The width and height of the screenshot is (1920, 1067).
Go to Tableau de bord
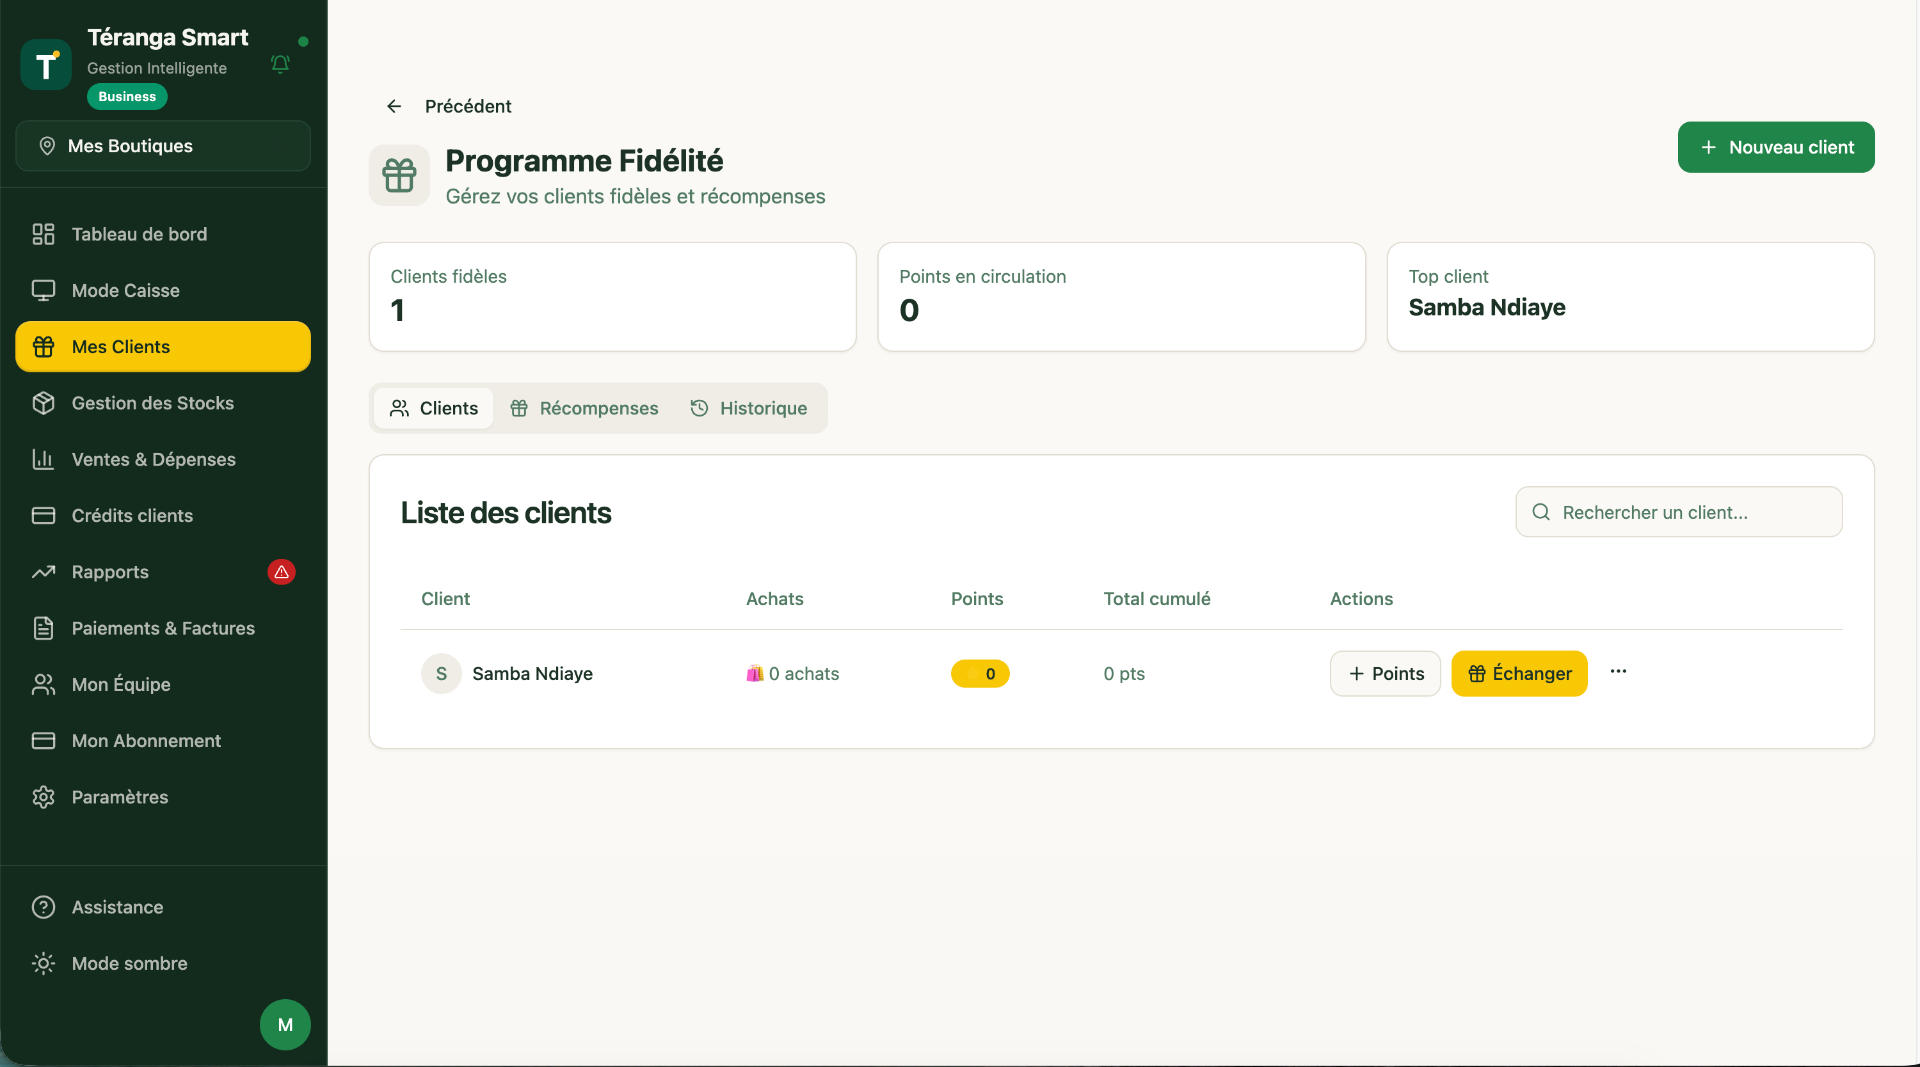163,234
